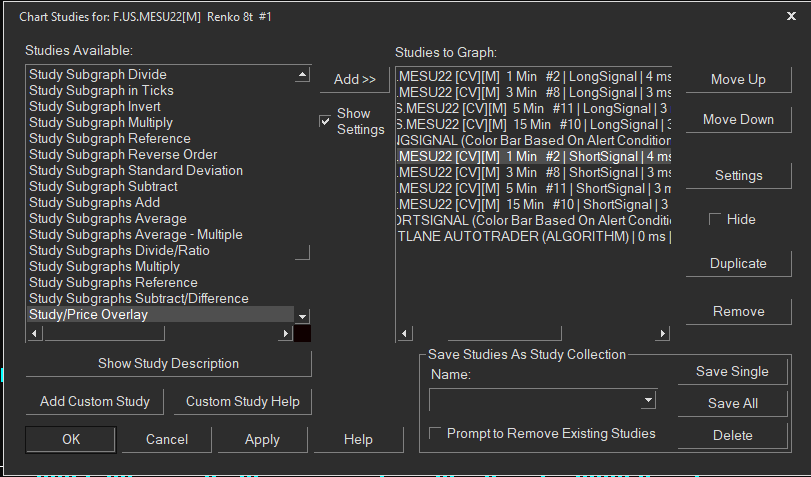Close the Chart Studies dialog
The image size is (811, 477).
791,16
